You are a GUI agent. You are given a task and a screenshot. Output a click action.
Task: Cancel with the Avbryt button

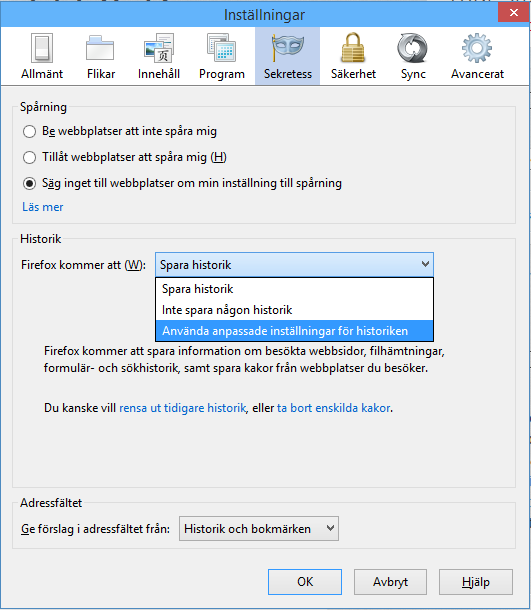390,582
